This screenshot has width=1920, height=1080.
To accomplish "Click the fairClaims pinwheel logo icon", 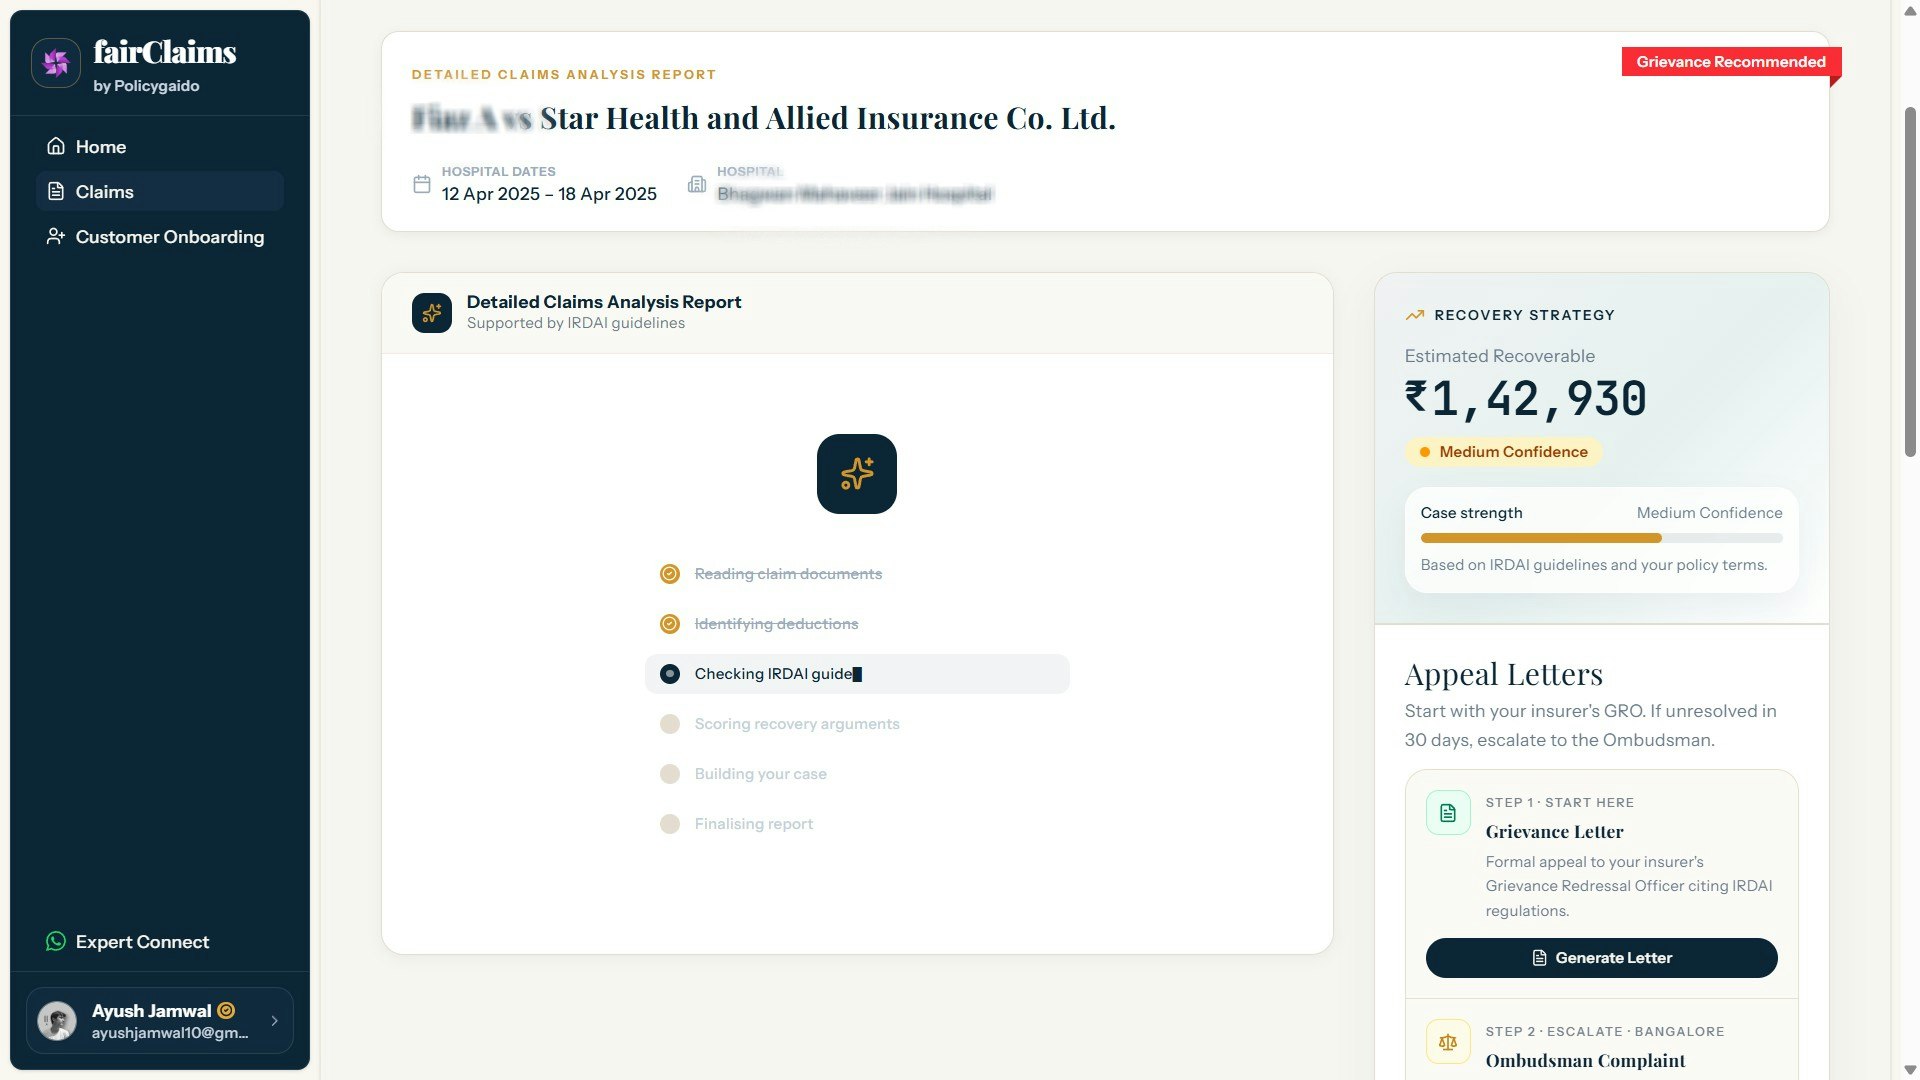I will (56, 63).
